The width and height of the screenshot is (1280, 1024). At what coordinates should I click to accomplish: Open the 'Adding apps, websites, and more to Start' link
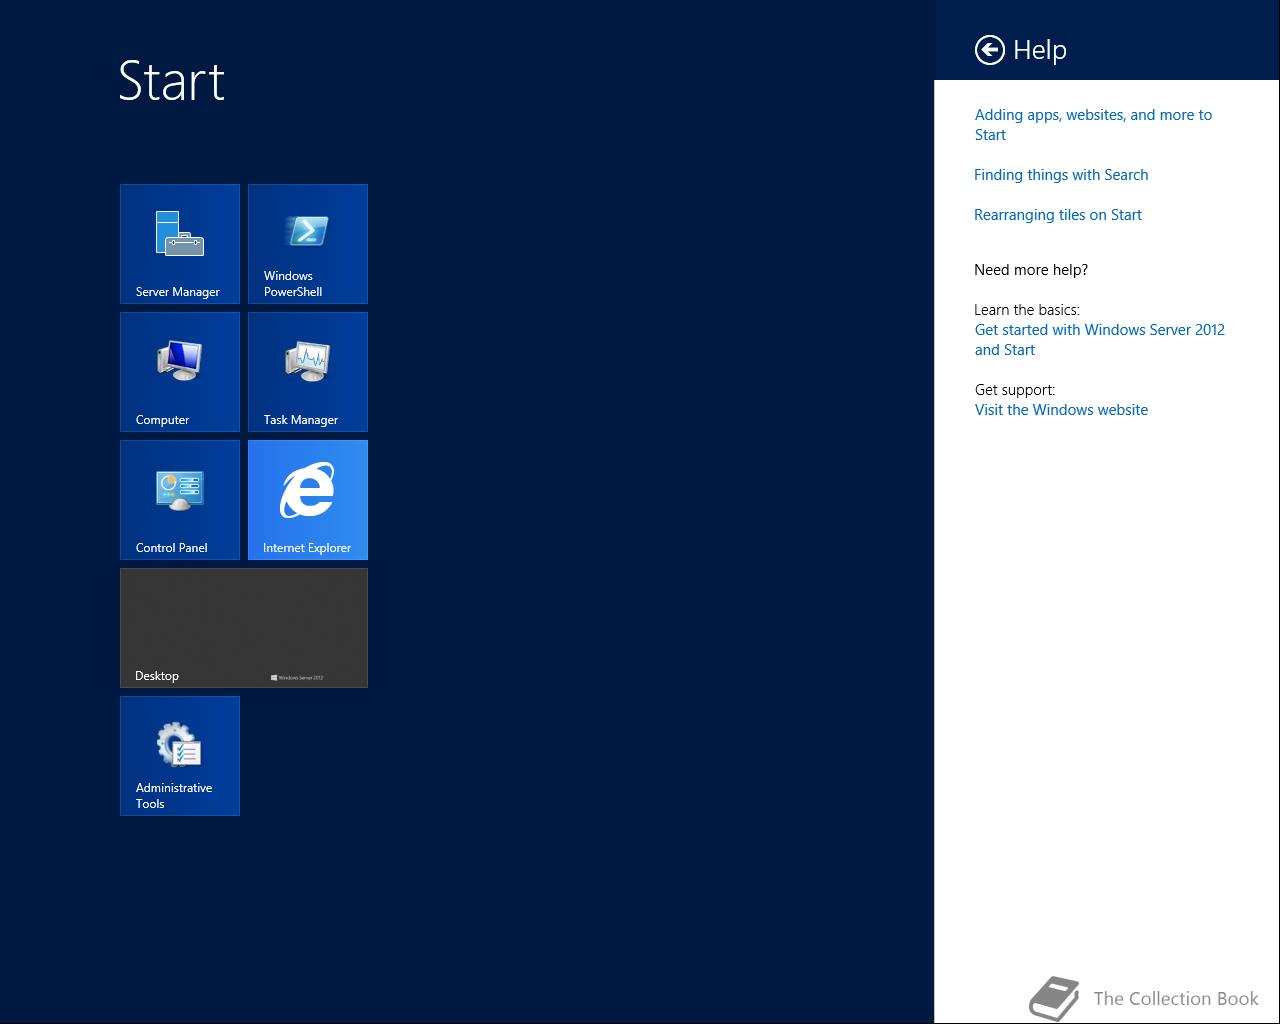coord(1093,125)
